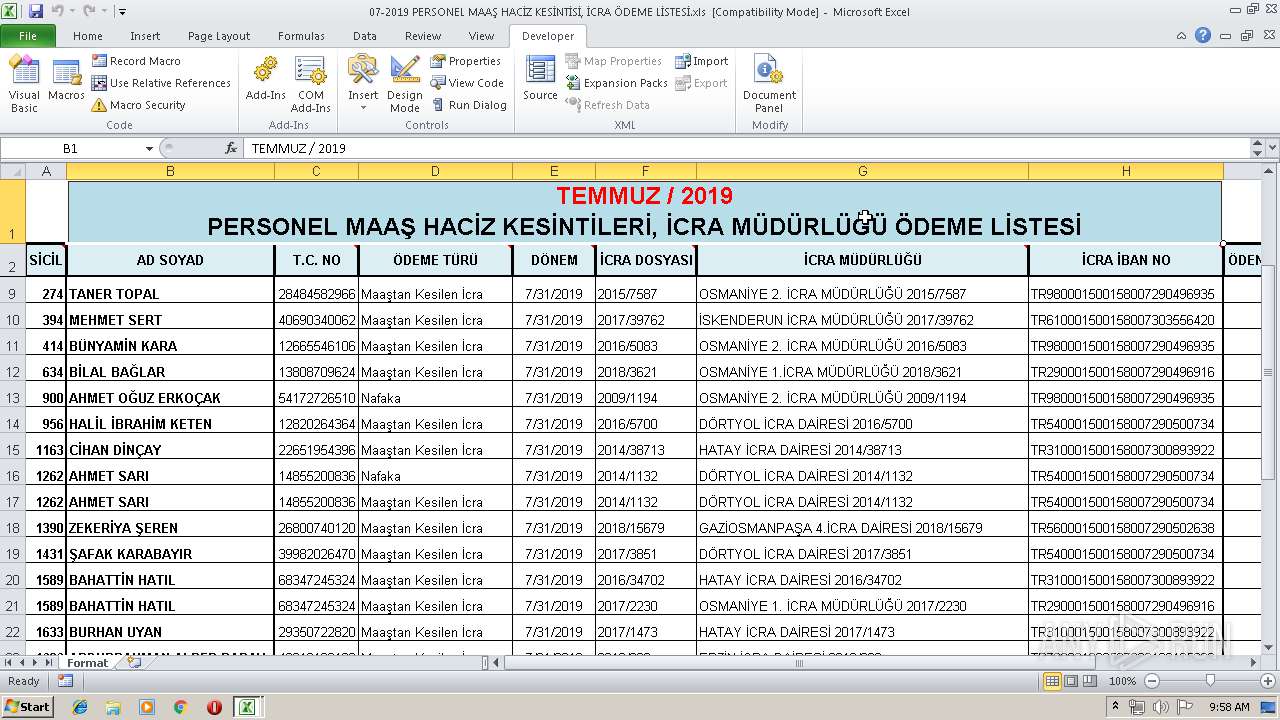Click the zoom slider handle
The width and height of the screenshot is (1280, 720).
click(1210, 681)
